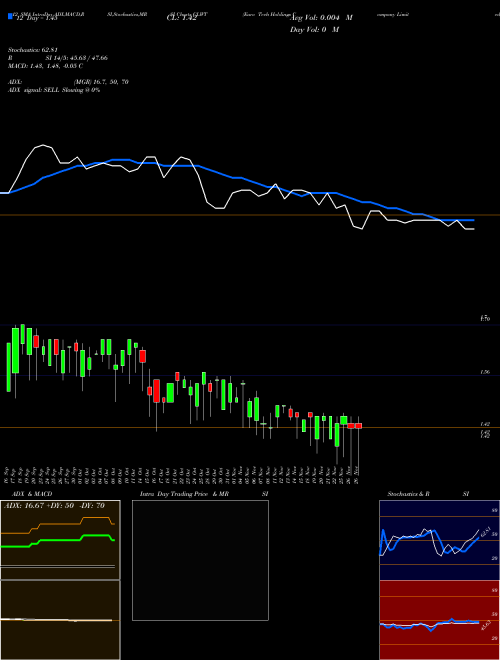Click the 'MACD: 1.48, 1.48, -0.05 C' line
The image size is (500, 660).
point(45,66)
